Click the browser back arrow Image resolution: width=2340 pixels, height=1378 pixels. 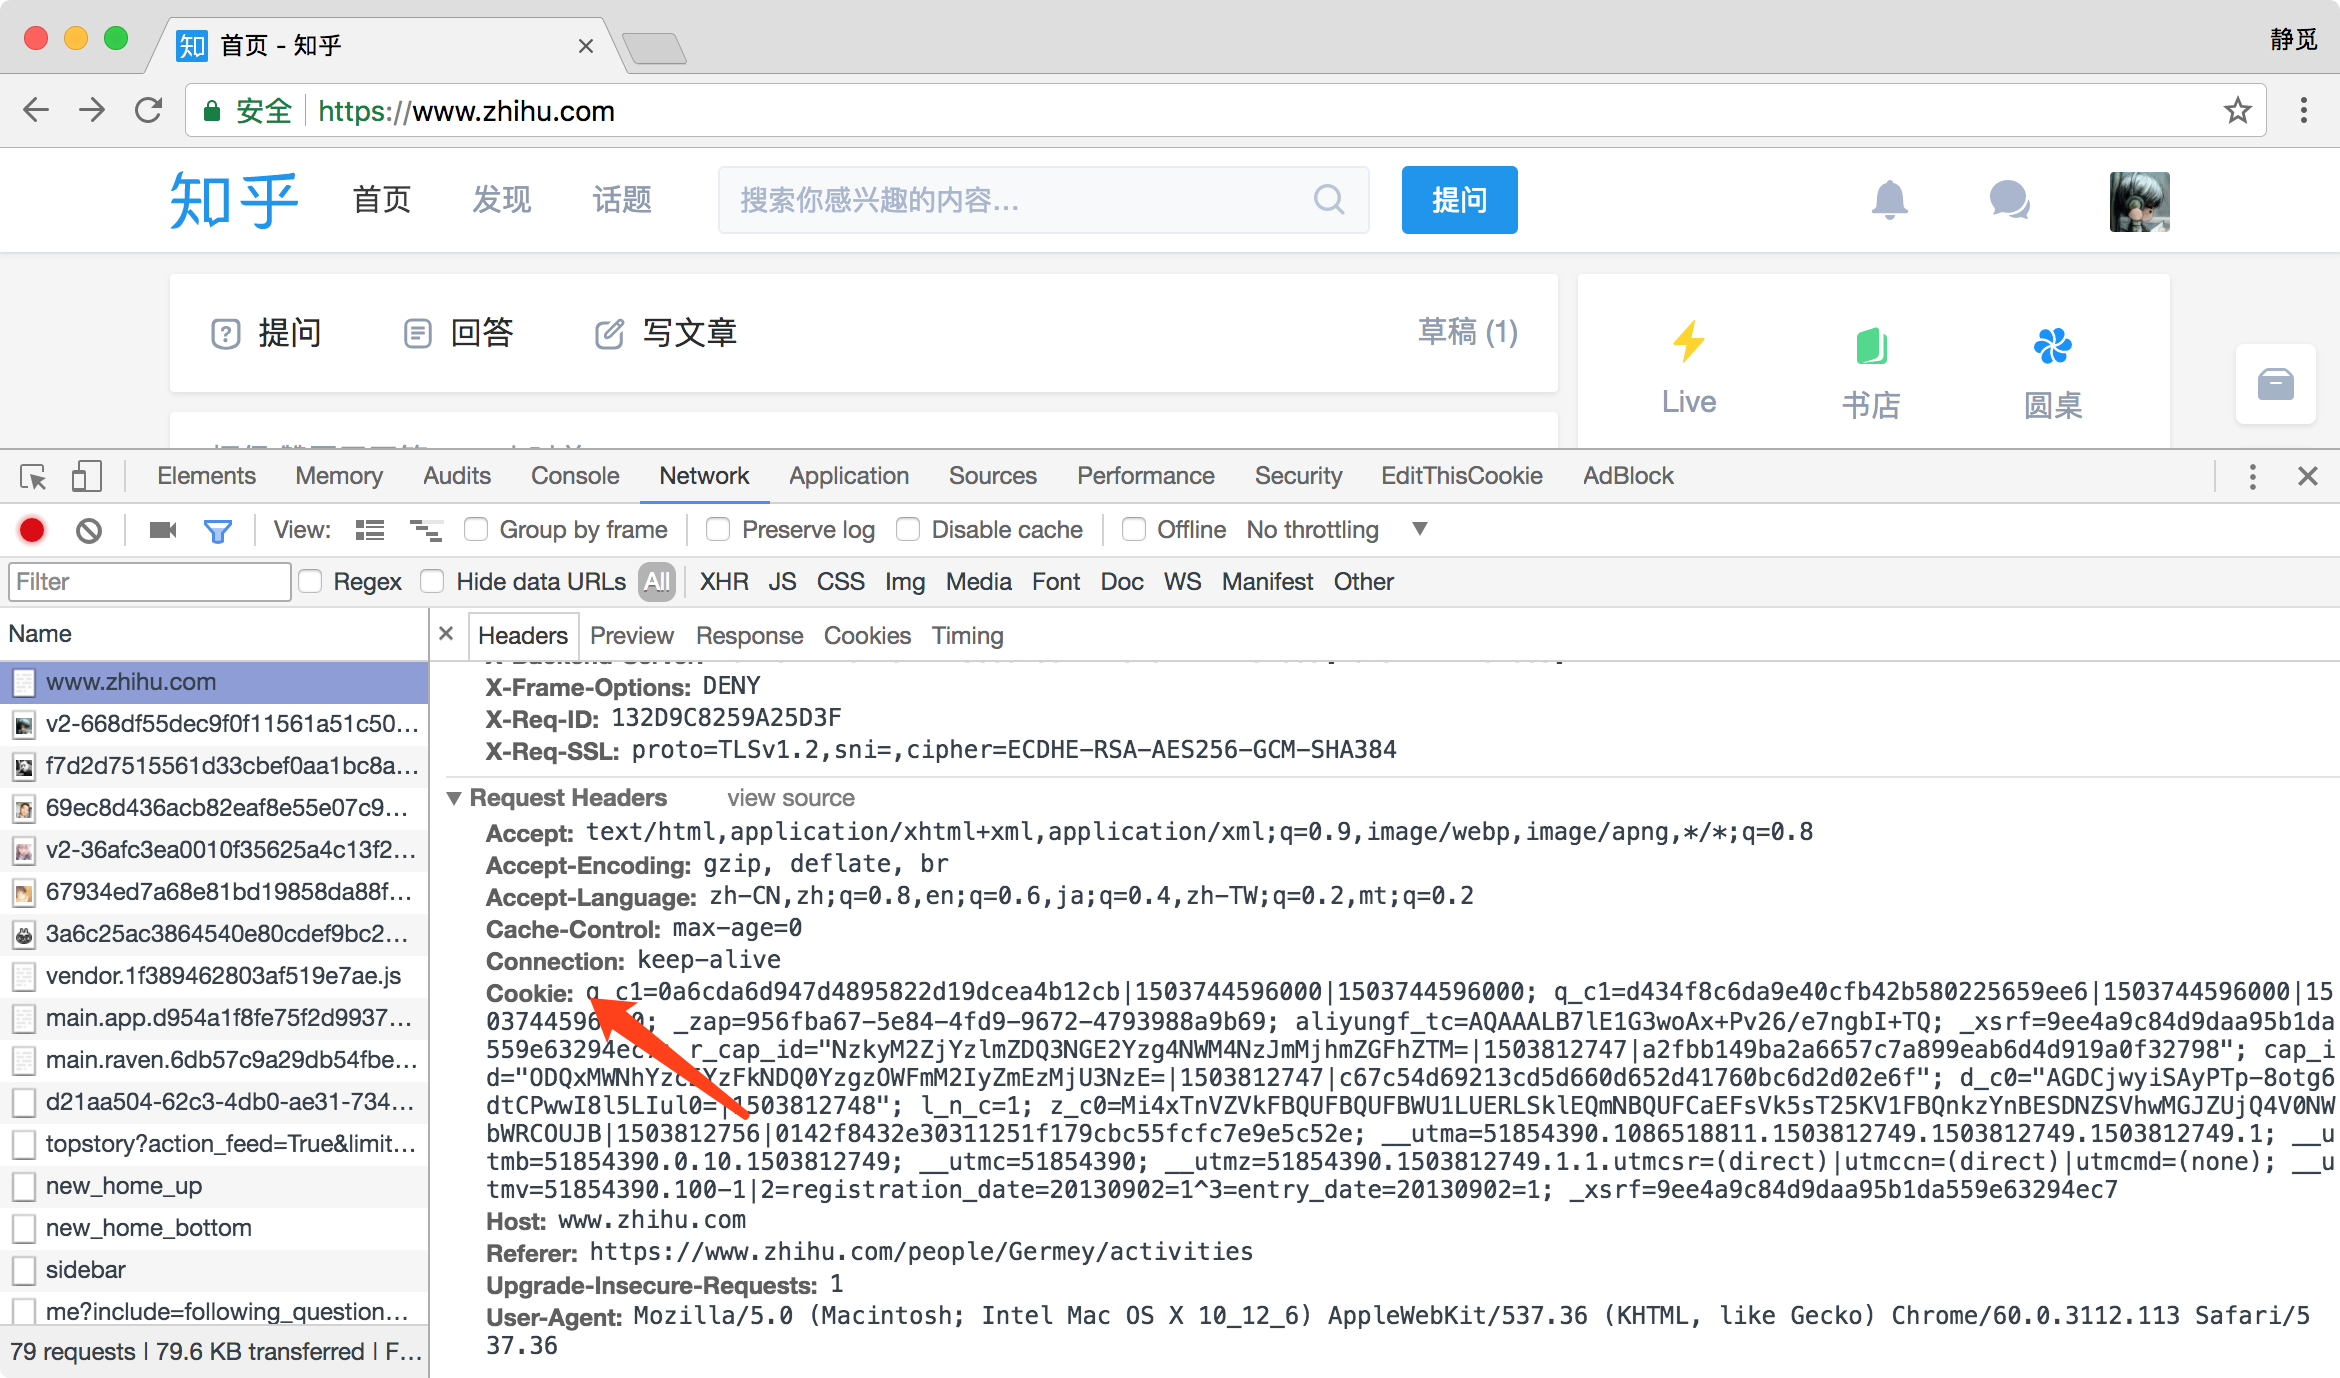point(36,110)
